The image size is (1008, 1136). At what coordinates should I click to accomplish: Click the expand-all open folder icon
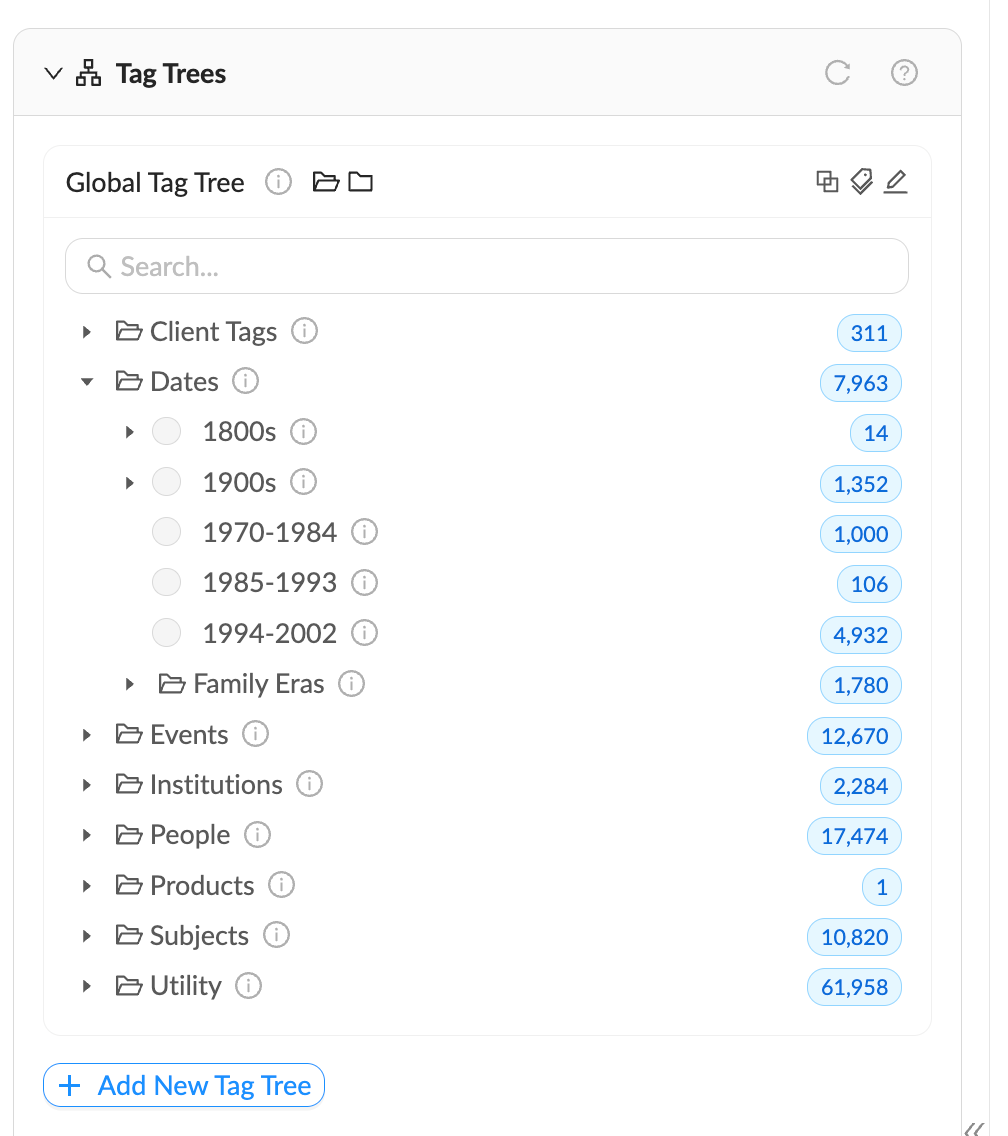[x=325, y=182]
